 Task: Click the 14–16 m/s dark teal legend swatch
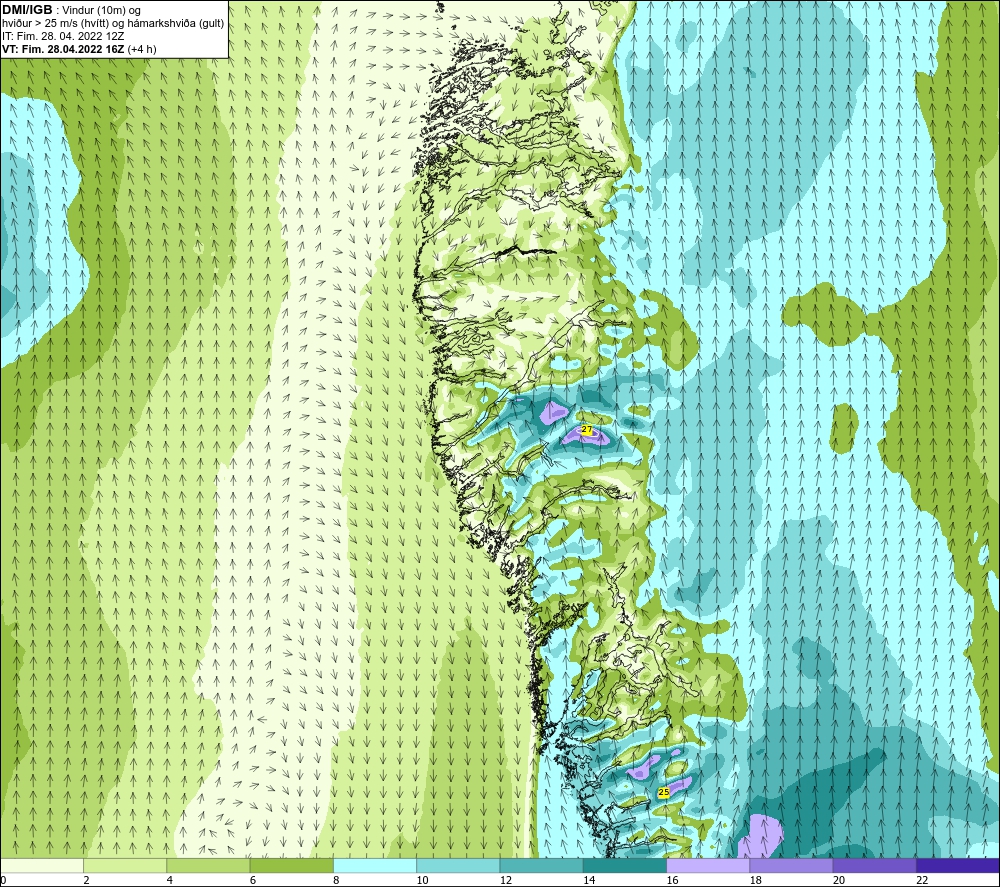(625, 865)
